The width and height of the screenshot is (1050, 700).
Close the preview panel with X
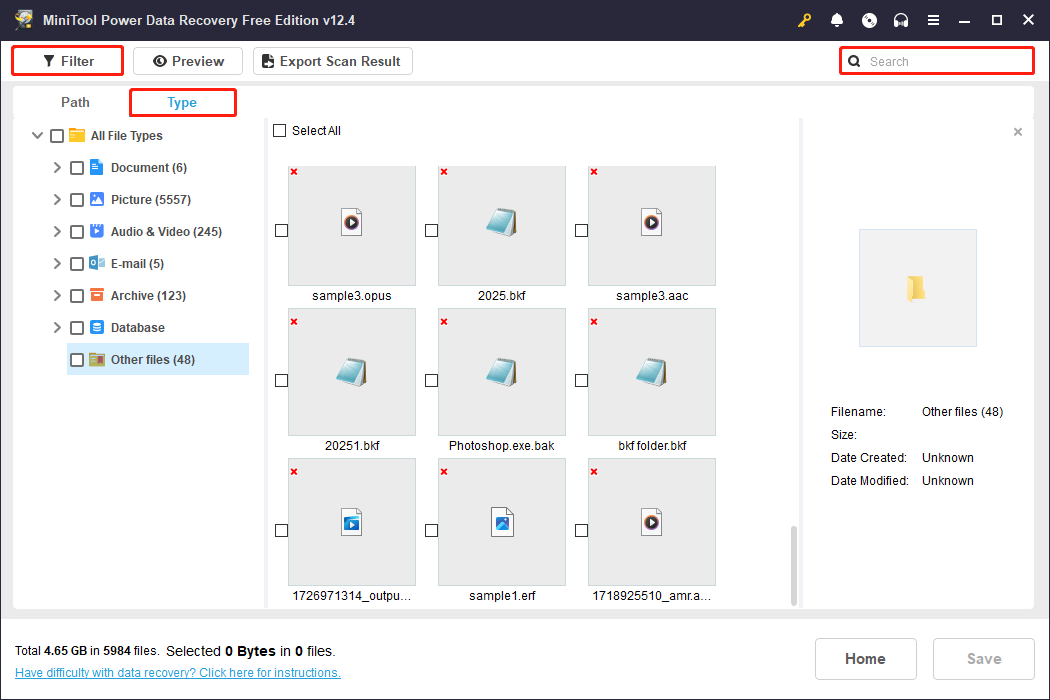[x=1018, y=132]
